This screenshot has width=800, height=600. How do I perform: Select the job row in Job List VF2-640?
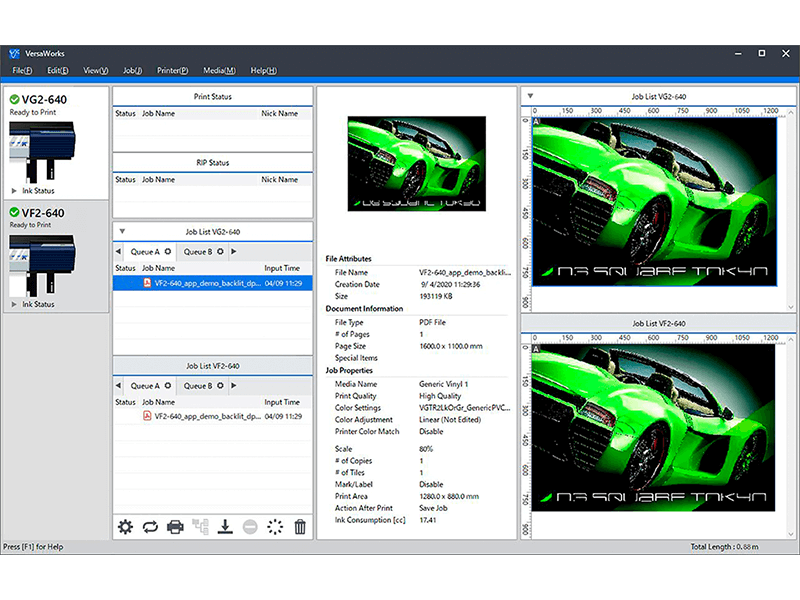point(213,416)
